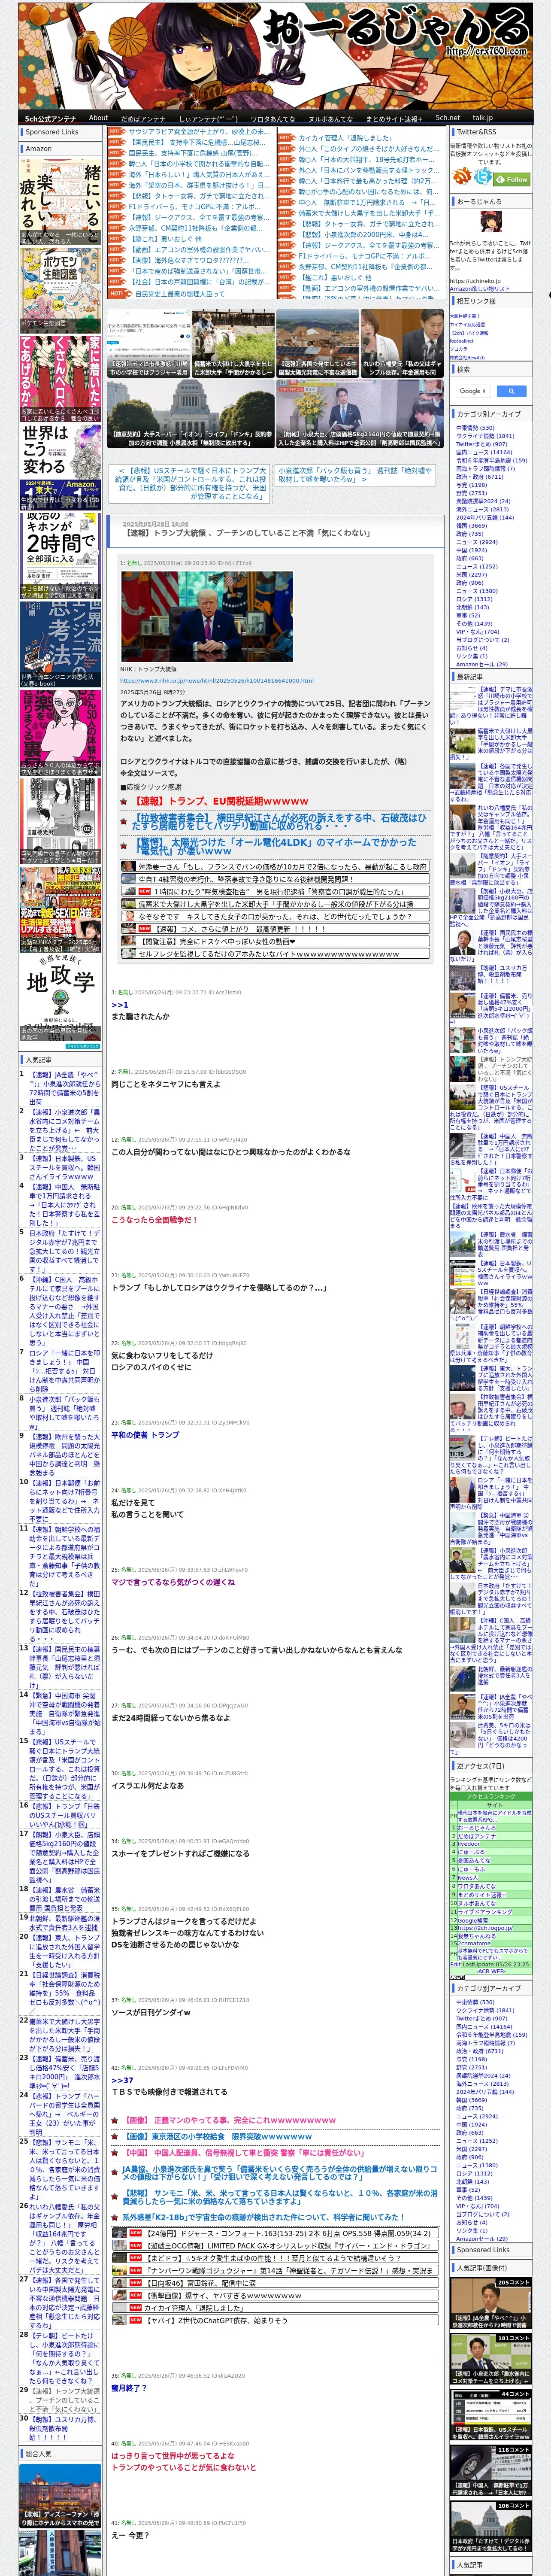The height and width of the screenshot is (2576, 551).
Task: Open the 5ch公式アンテナ menu item
Action: pos(50,118)
